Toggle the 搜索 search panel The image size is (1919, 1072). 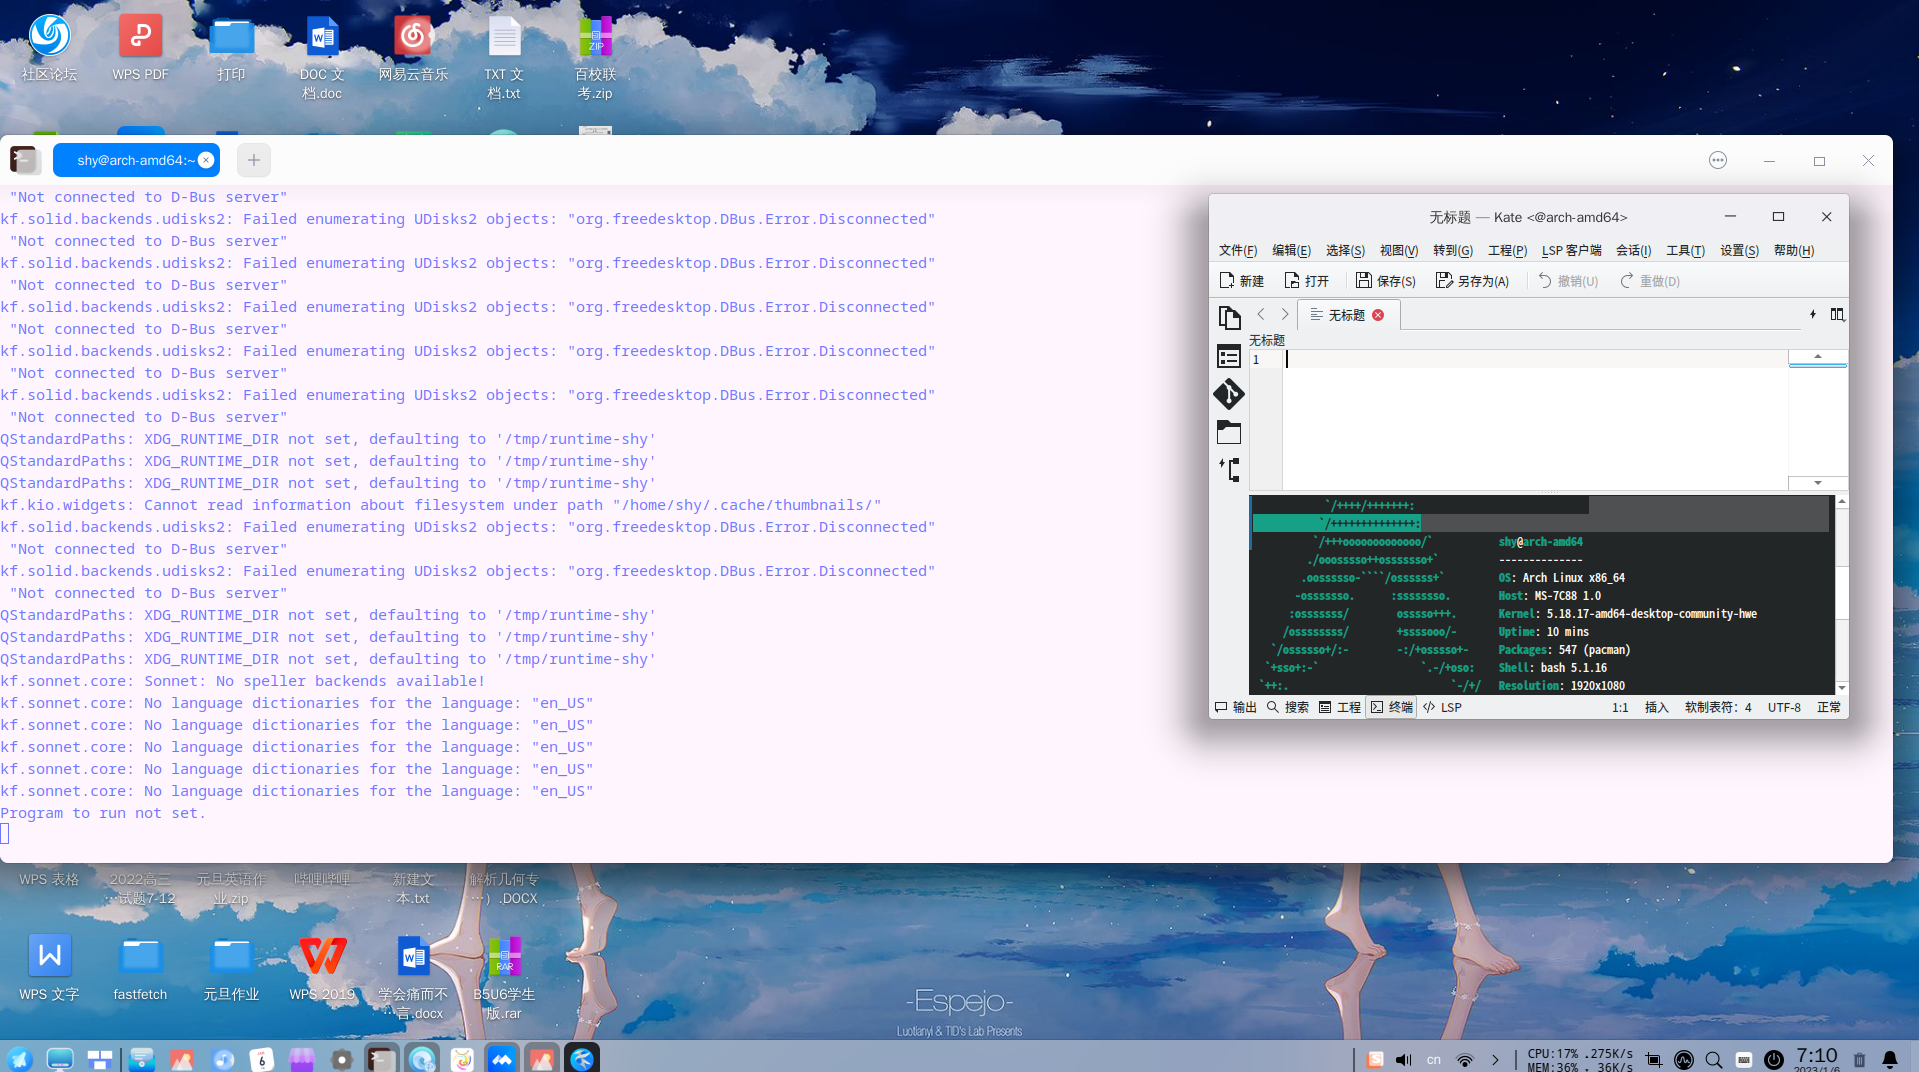[1288, 707]
